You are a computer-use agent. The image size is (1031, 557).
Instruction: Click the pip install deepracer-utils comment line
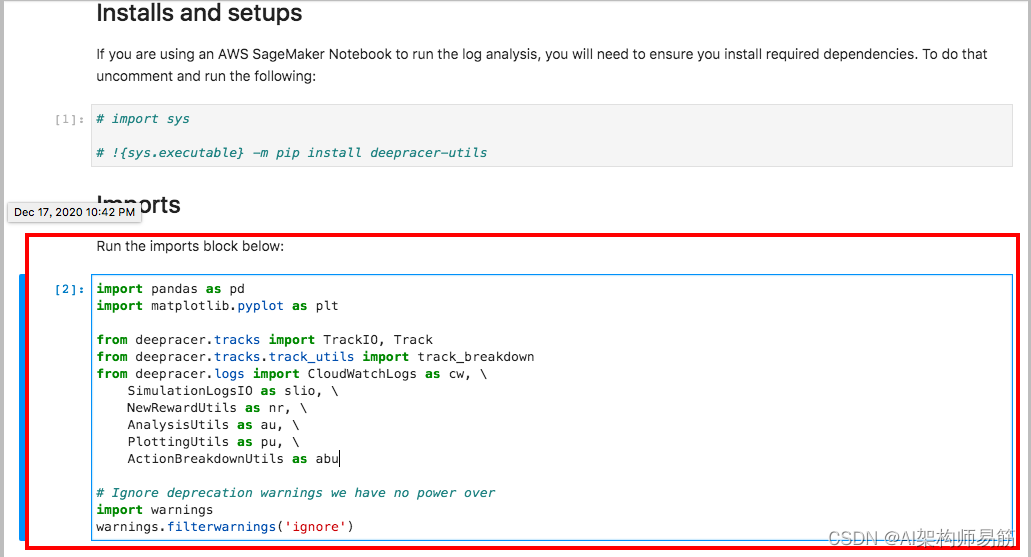pos(292,153)
